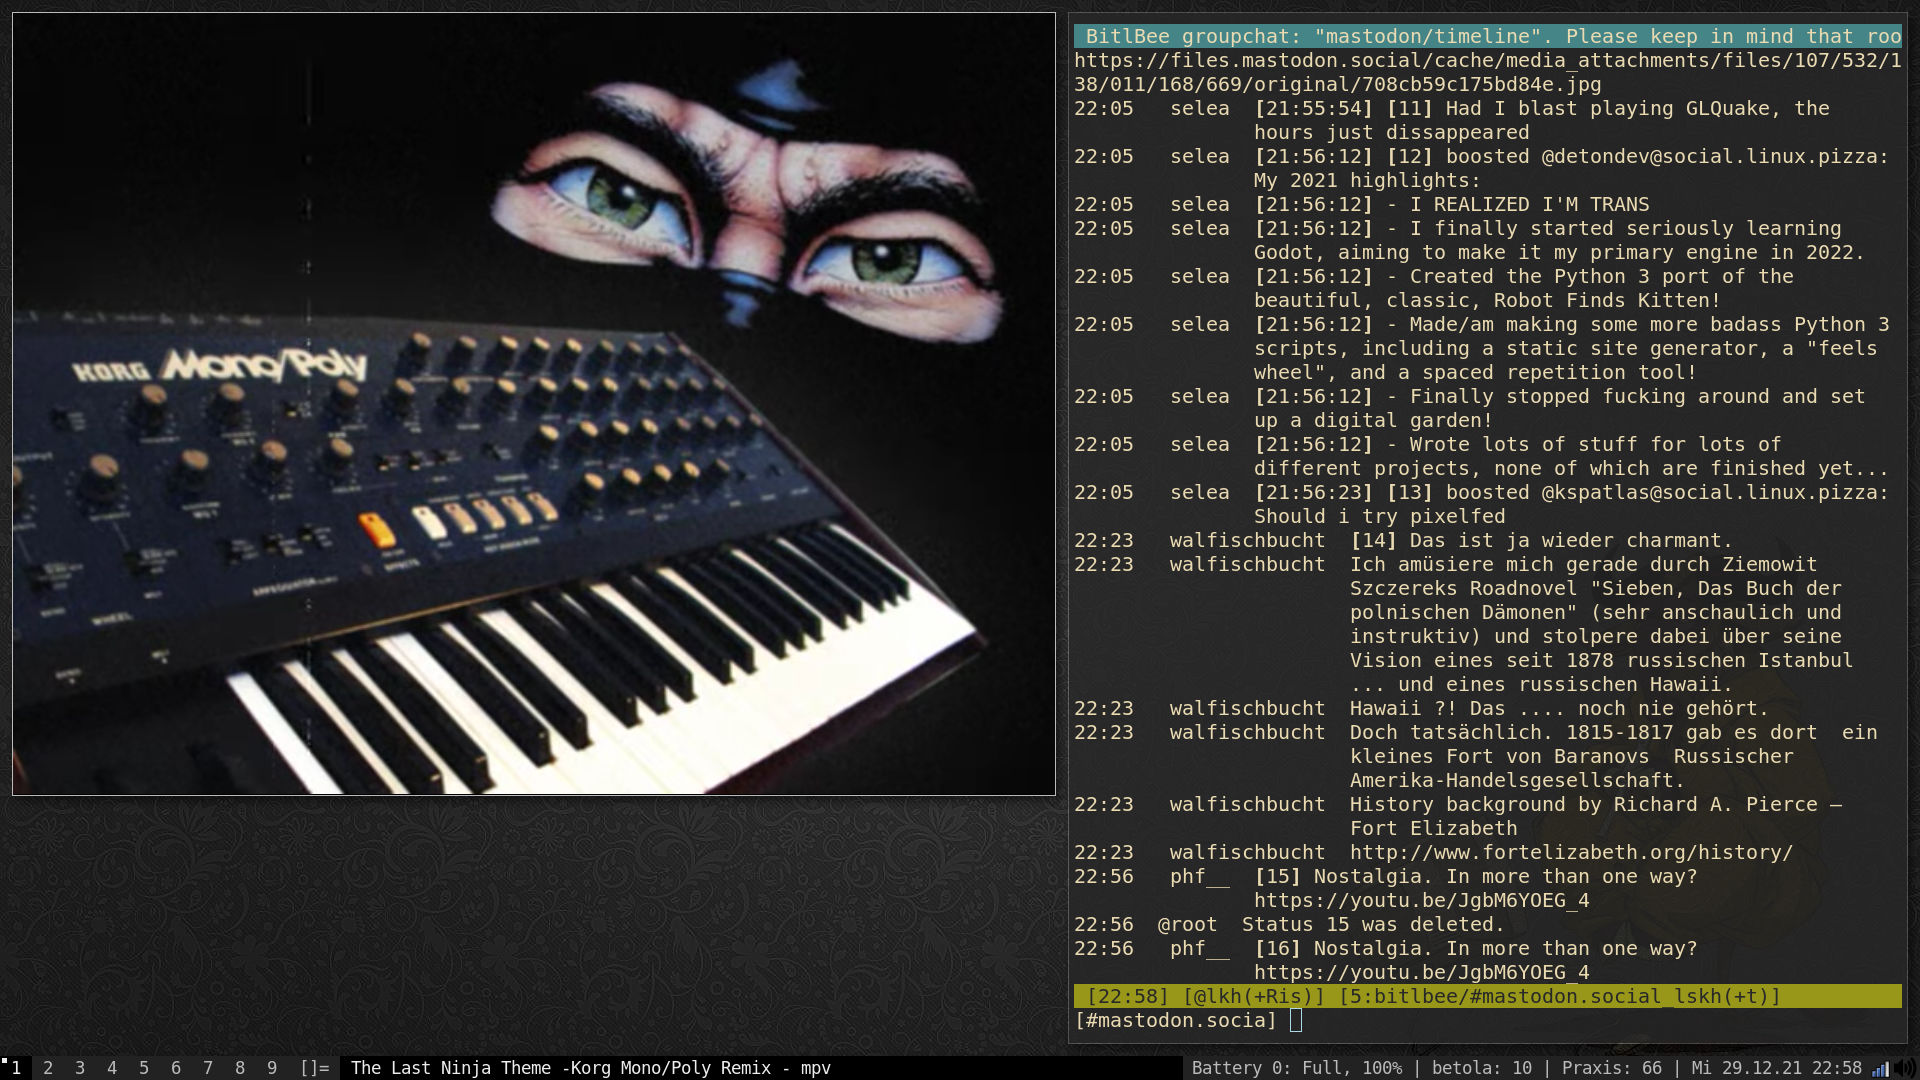Click the Robot Finds Kitten line
Viewport: 1920px width, 1080px height.
pyautogui.click(x=1524, y=288)
